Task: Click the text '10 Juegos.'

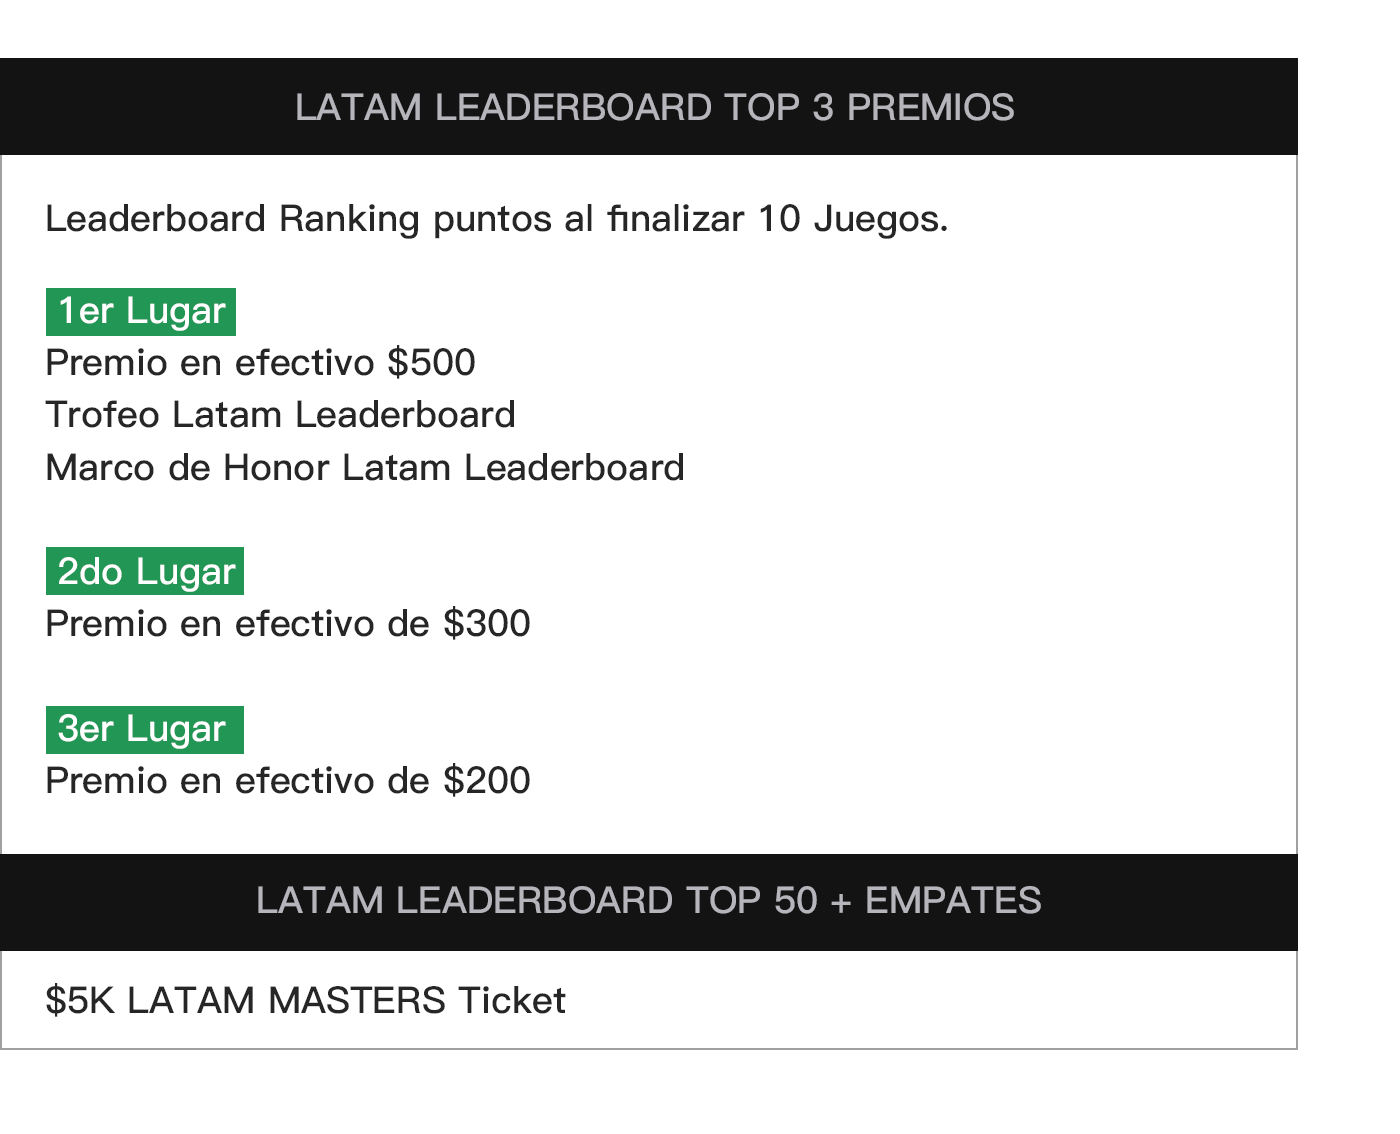Action: (853, 219)
